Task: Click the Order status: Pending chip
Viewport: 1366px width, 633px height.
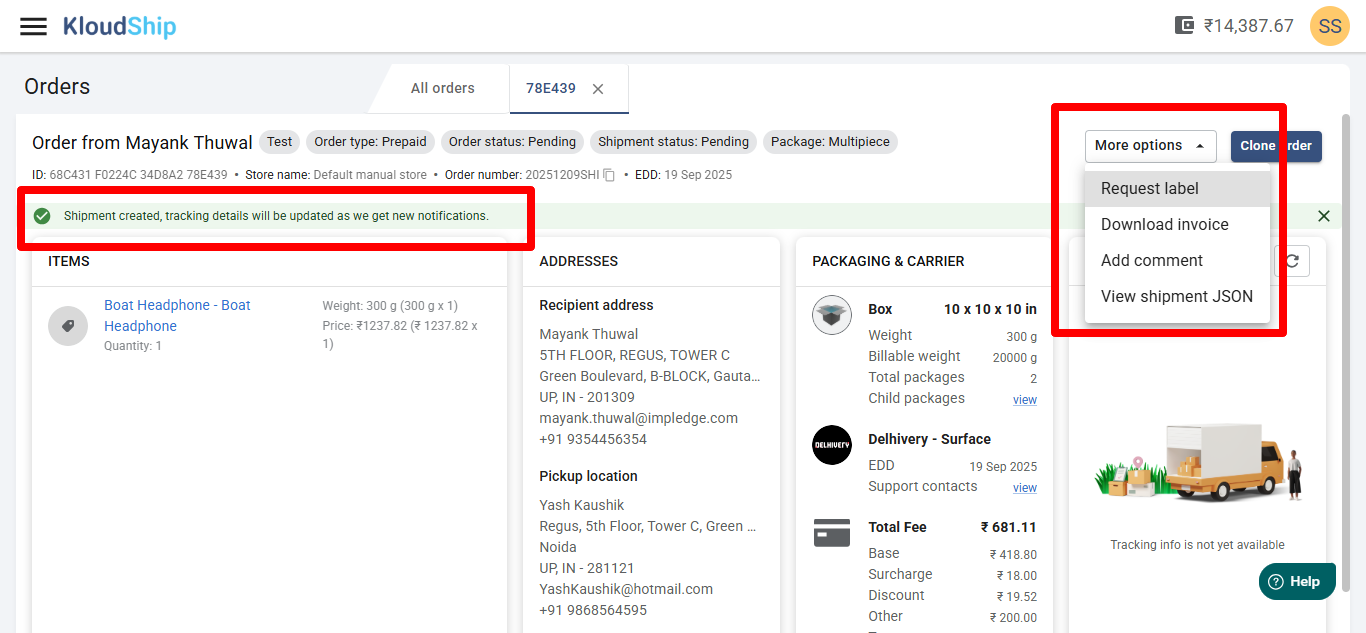Action: (x=512, y=142)
